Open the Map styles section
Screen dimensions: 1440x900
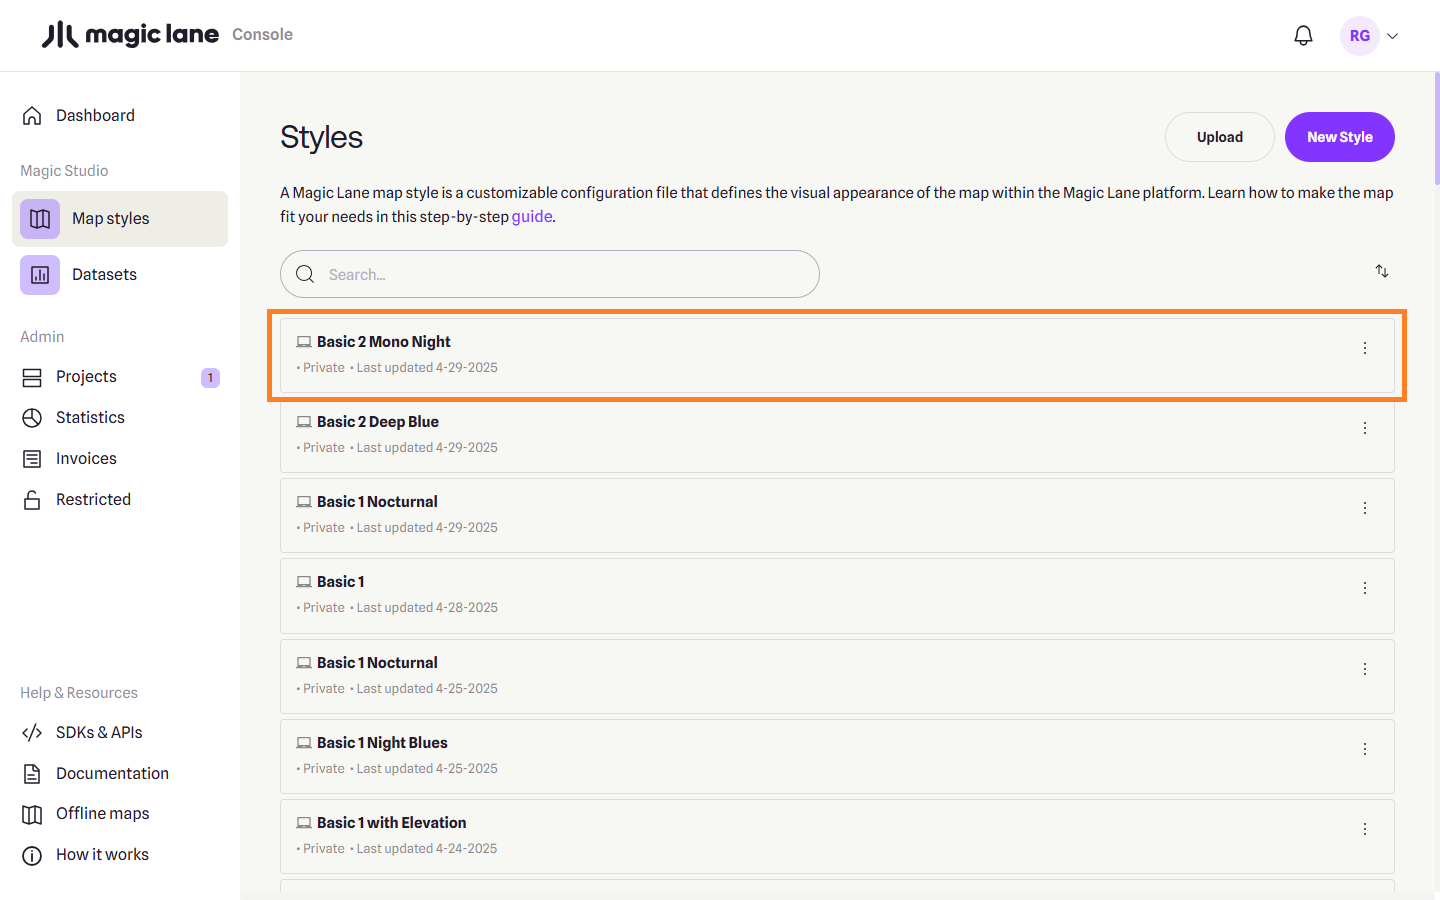tap(110, 218)
